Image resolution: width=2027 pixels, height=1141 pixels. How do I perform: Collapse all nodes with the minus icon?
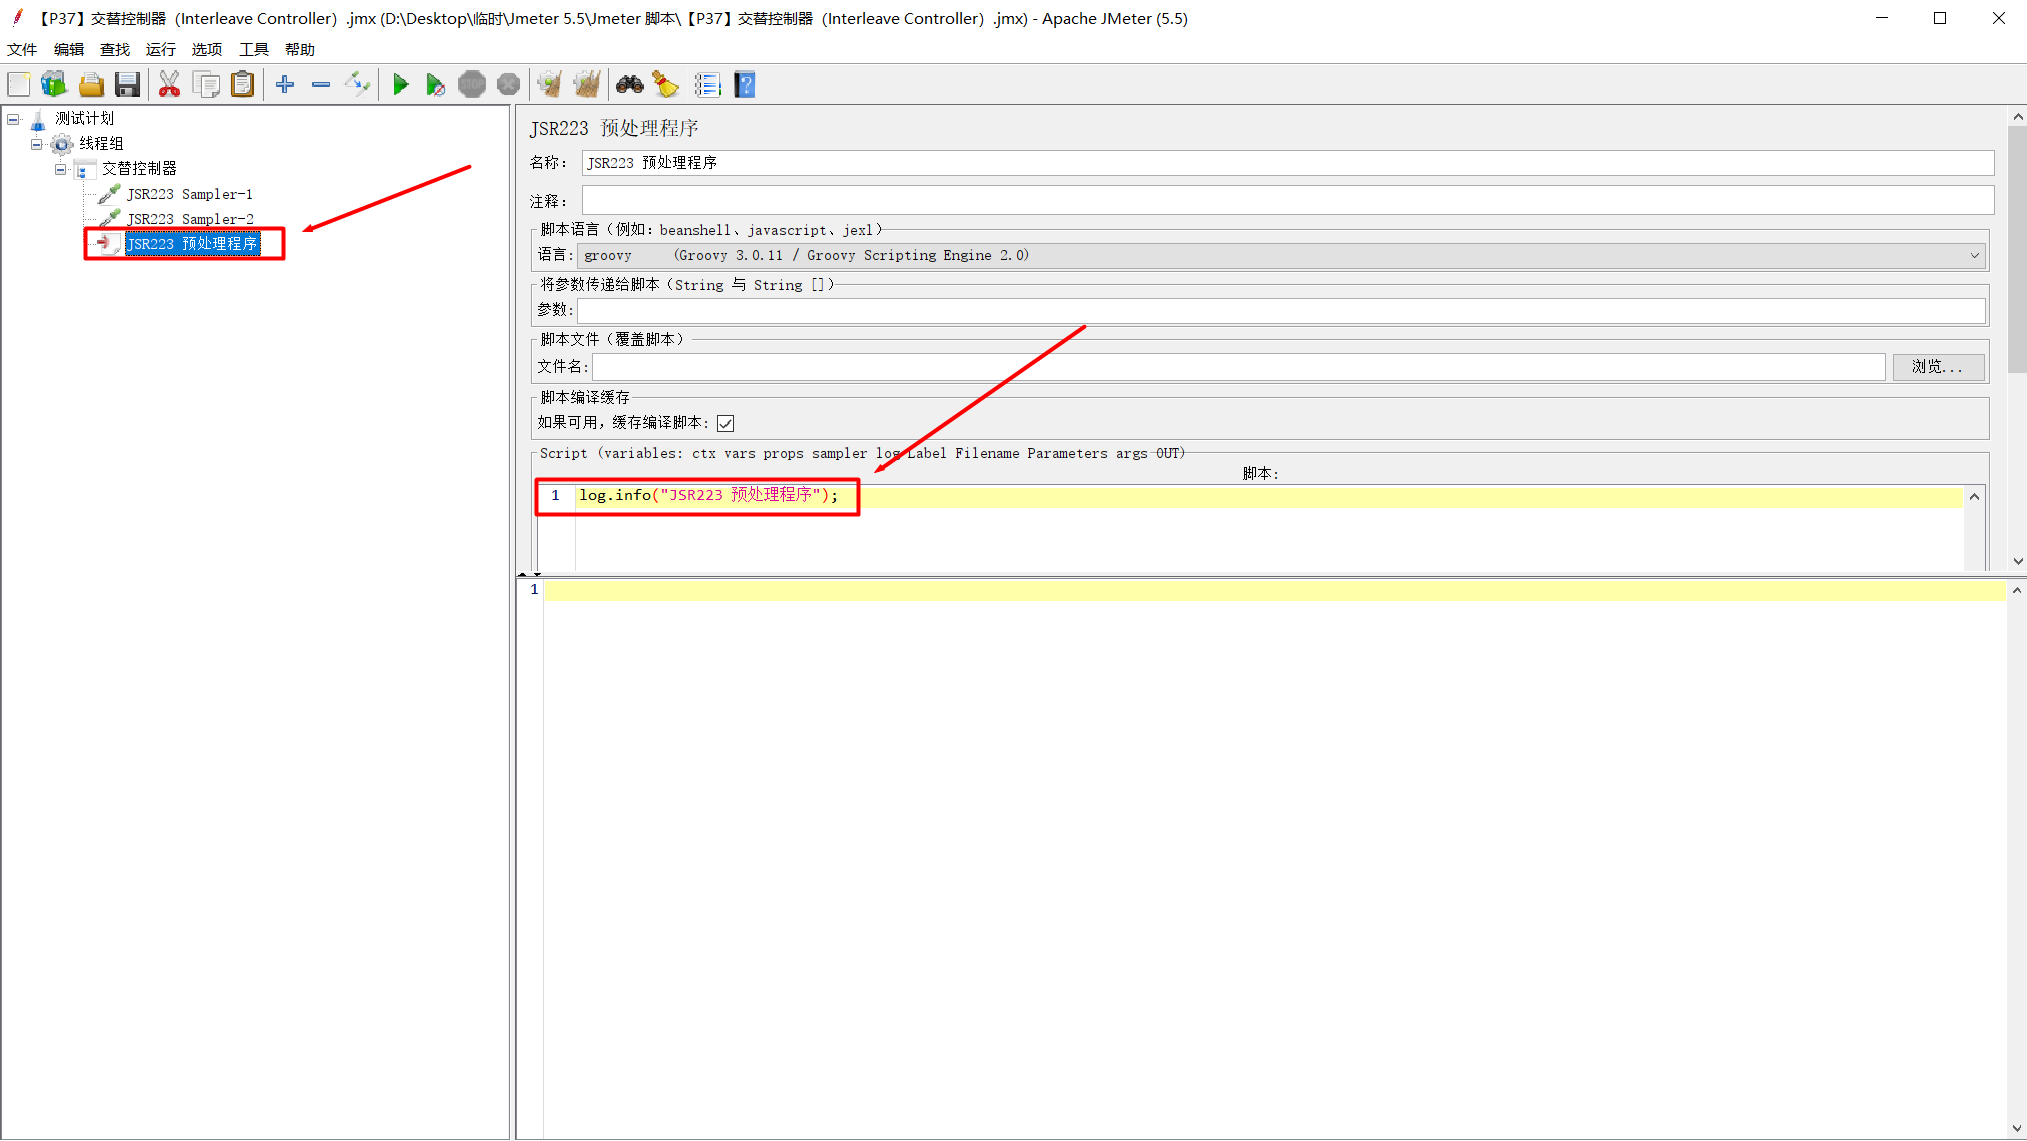[321, 85]
